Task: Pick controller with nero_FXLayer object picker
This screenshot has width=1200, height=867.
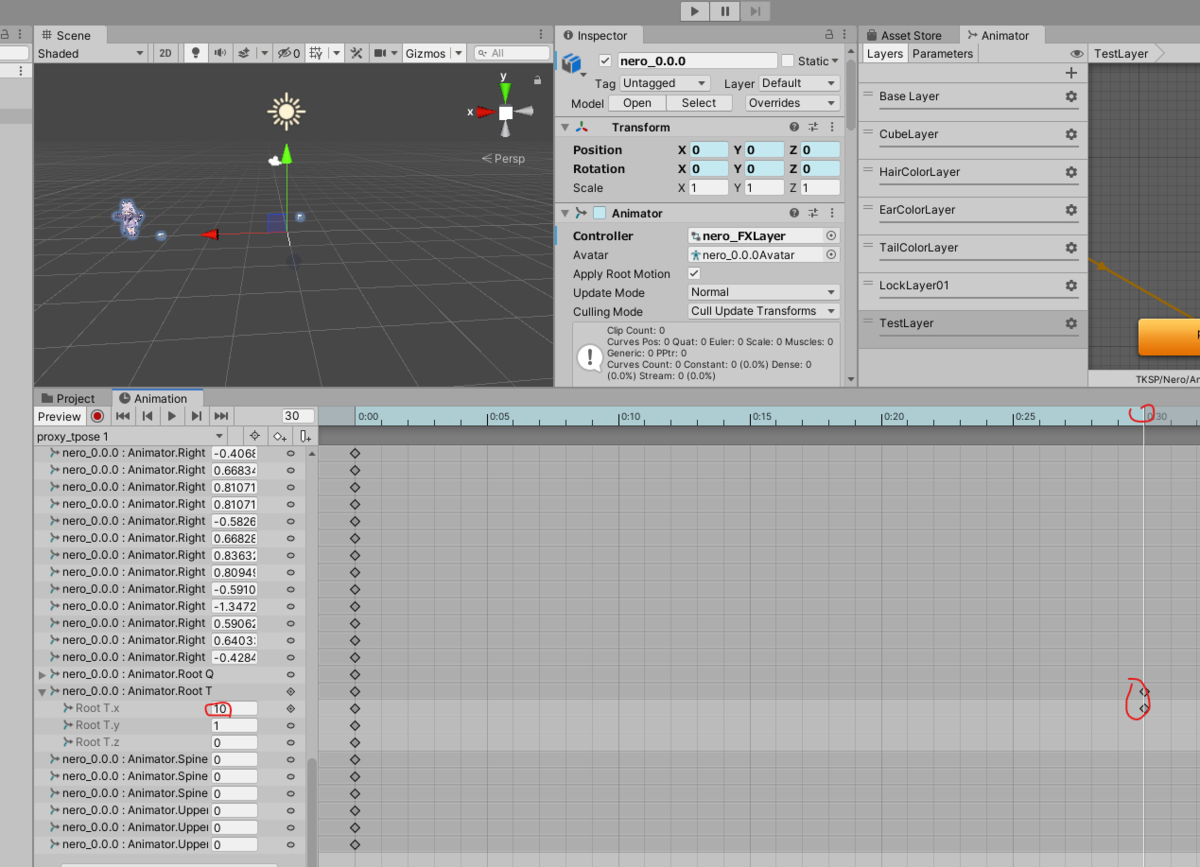Action: 831,236
